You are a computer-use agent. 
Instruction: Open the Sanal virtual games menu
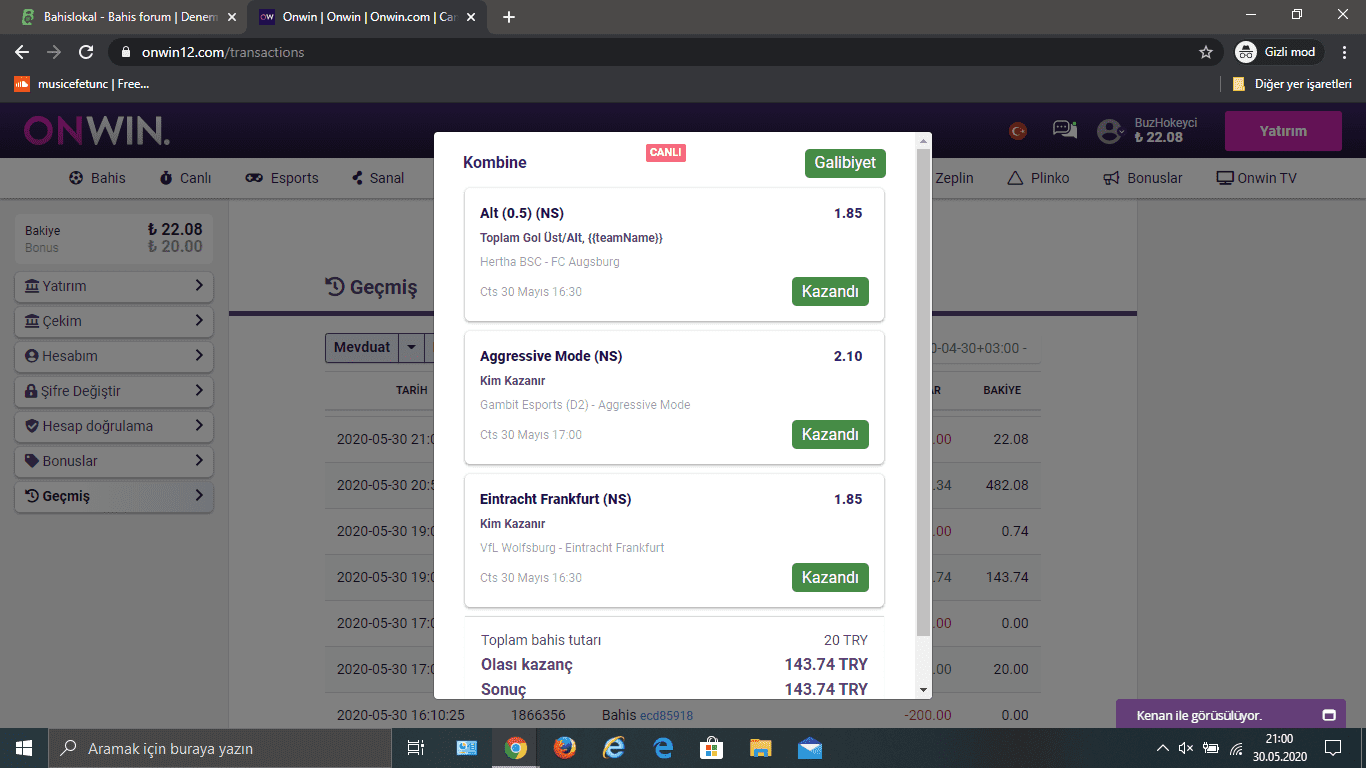377,178
